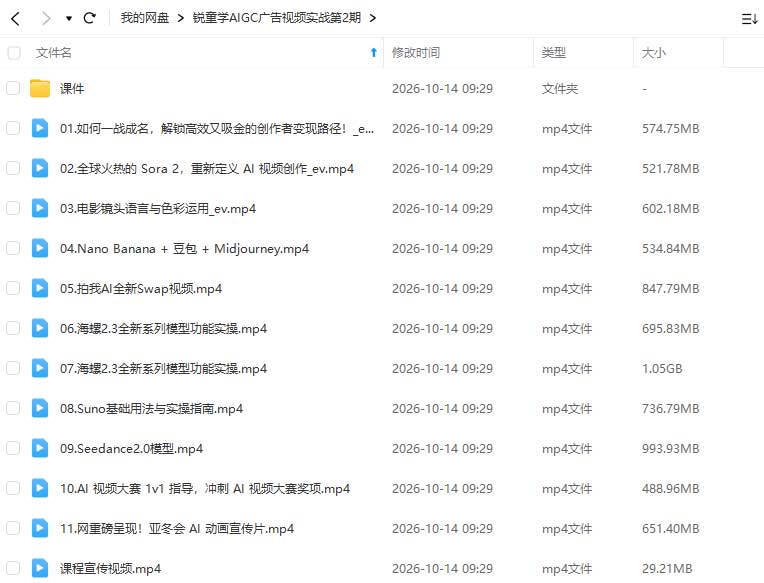Open the sort order menu icon
Image resolution: width=764 pixels, height=583 pixels.
pyautogui.click(x=749, y=19)
